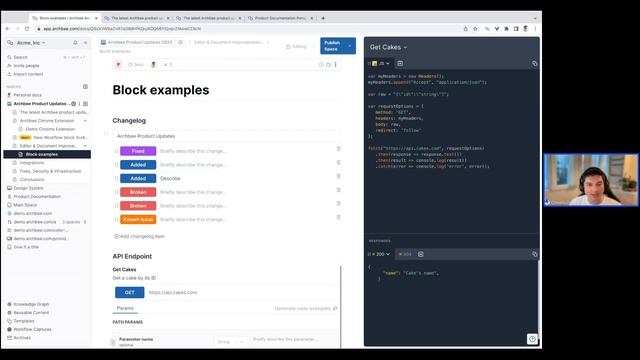
Task: Open notifications bell in sidebar header
Action: click(x=75, y=42)
